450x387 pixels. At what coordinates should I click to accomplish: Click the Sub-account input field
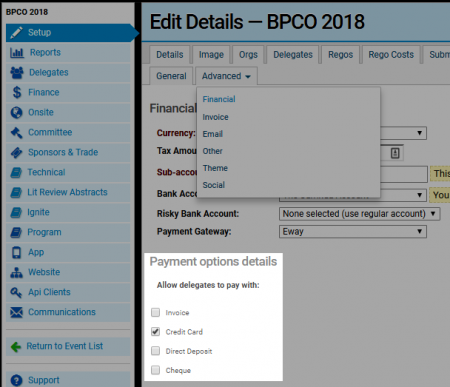[404, 174]
